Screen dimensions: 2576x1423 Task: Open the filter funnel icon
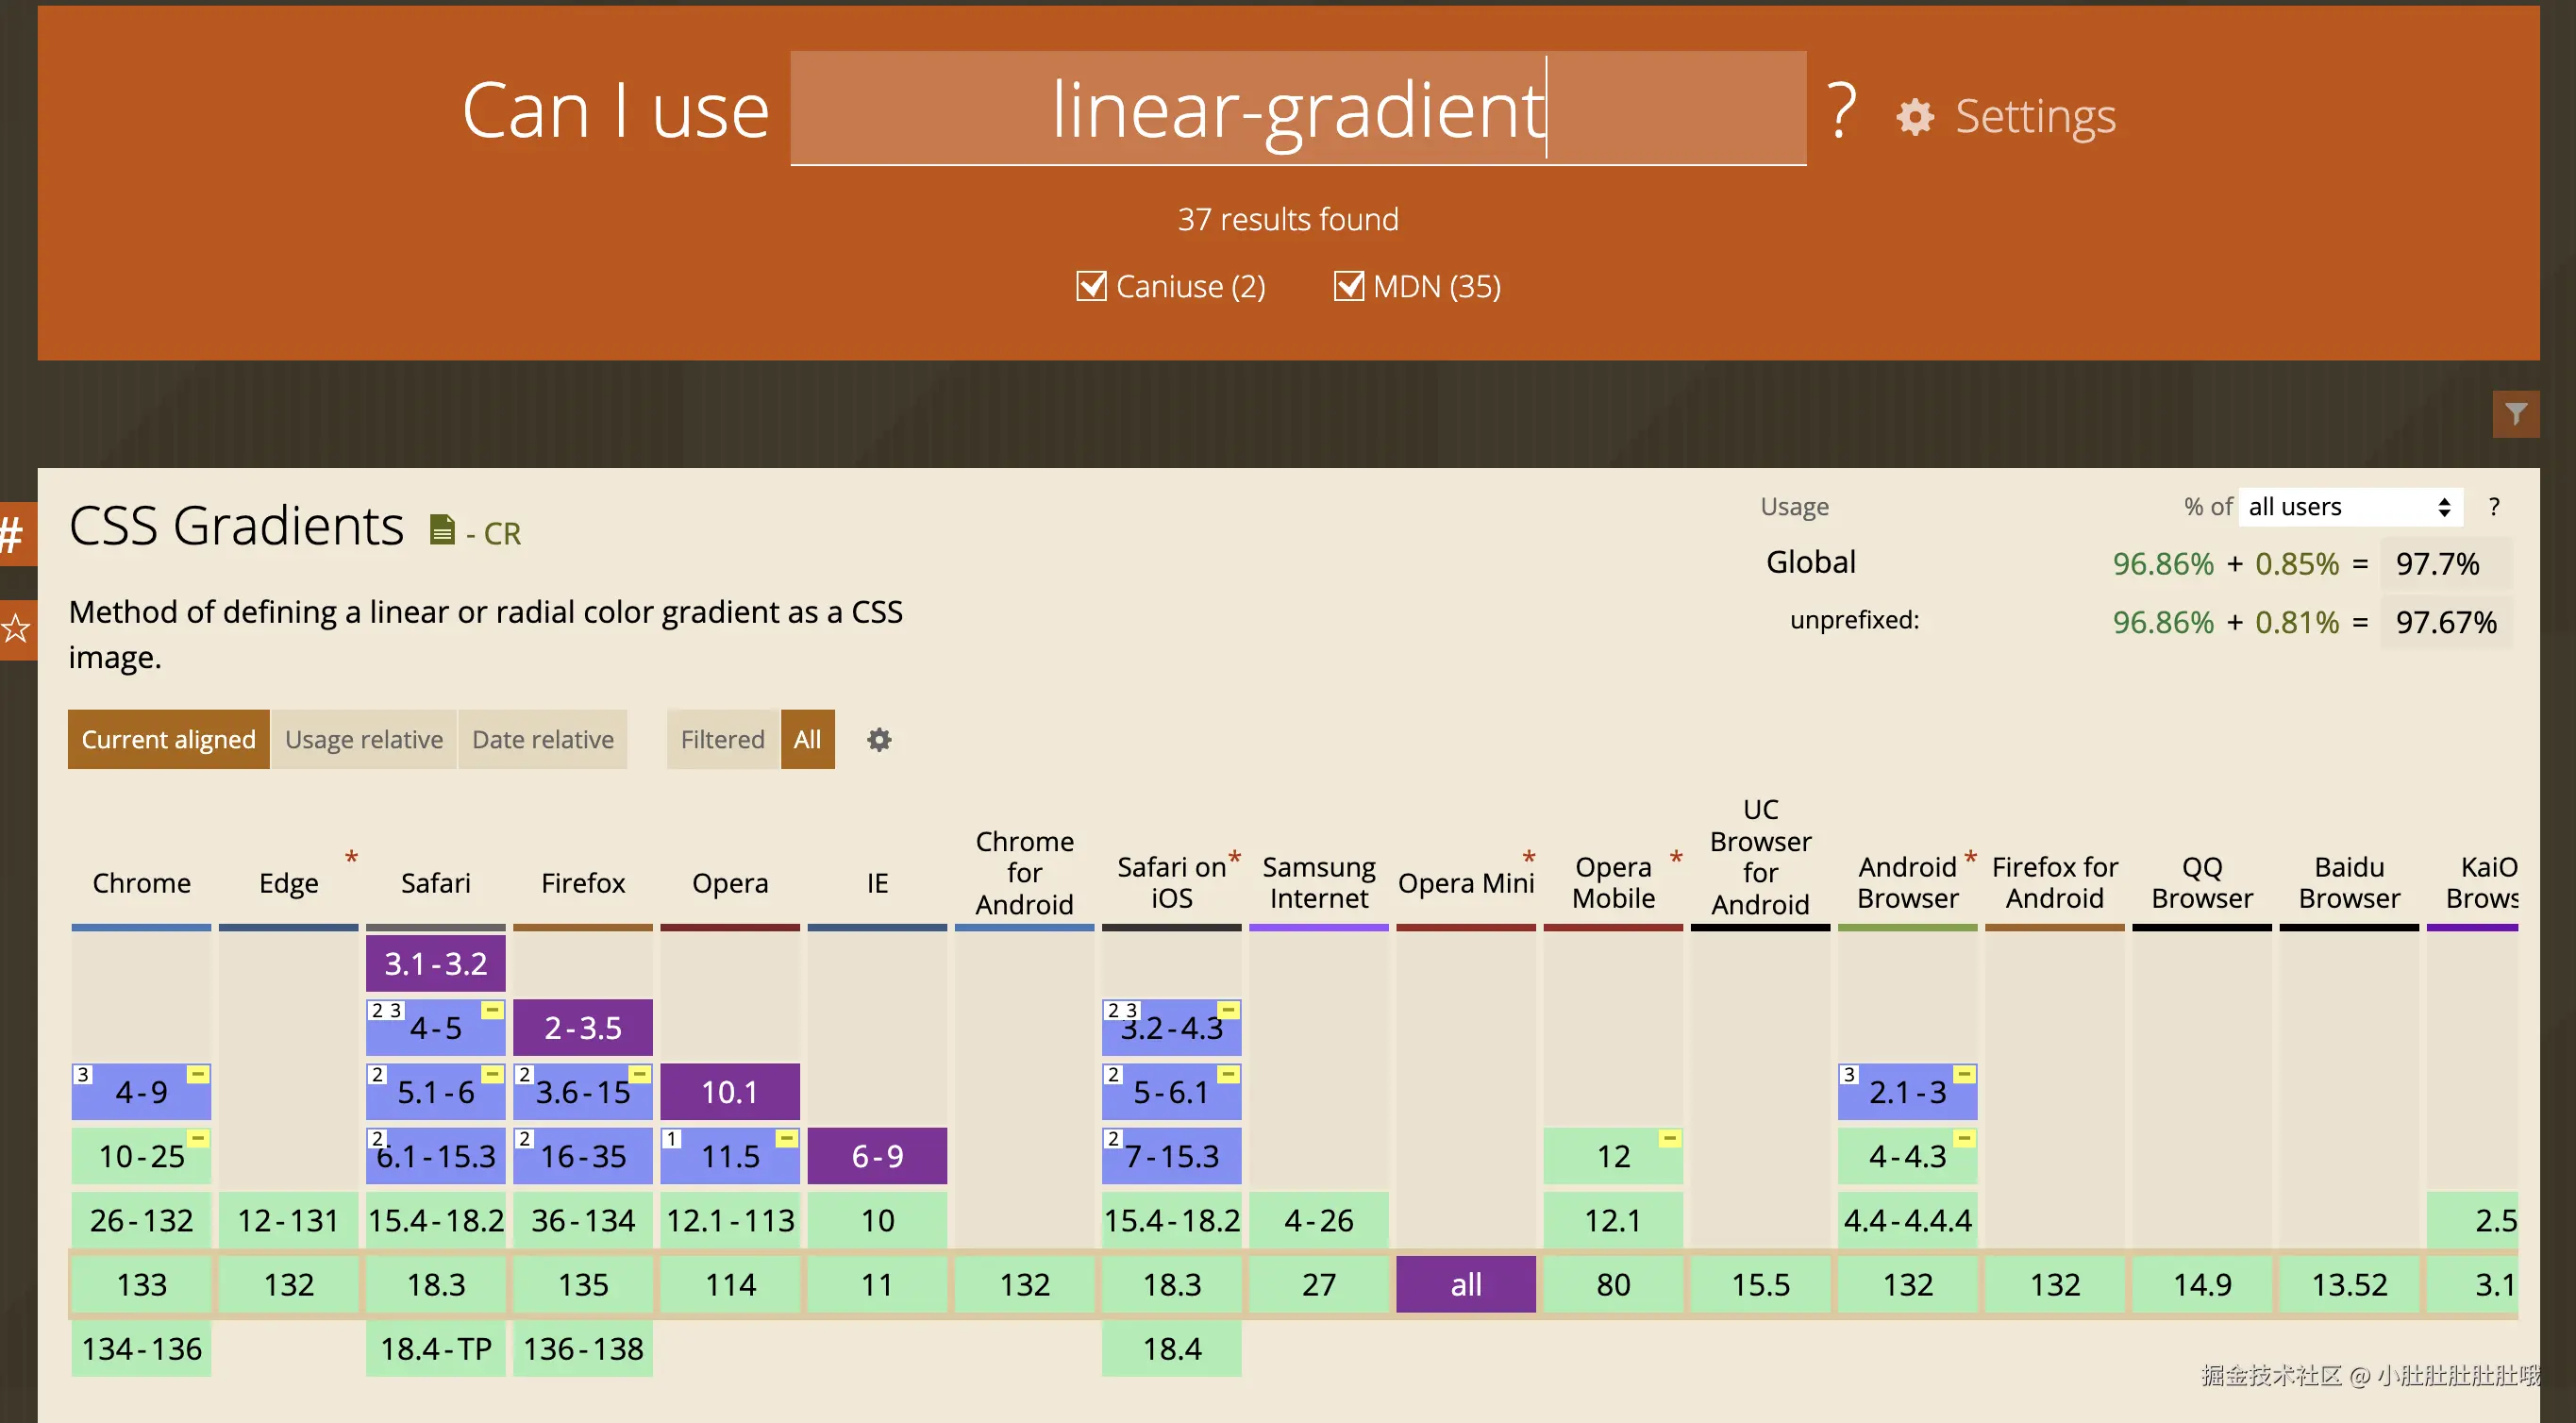coord(2515,413)
